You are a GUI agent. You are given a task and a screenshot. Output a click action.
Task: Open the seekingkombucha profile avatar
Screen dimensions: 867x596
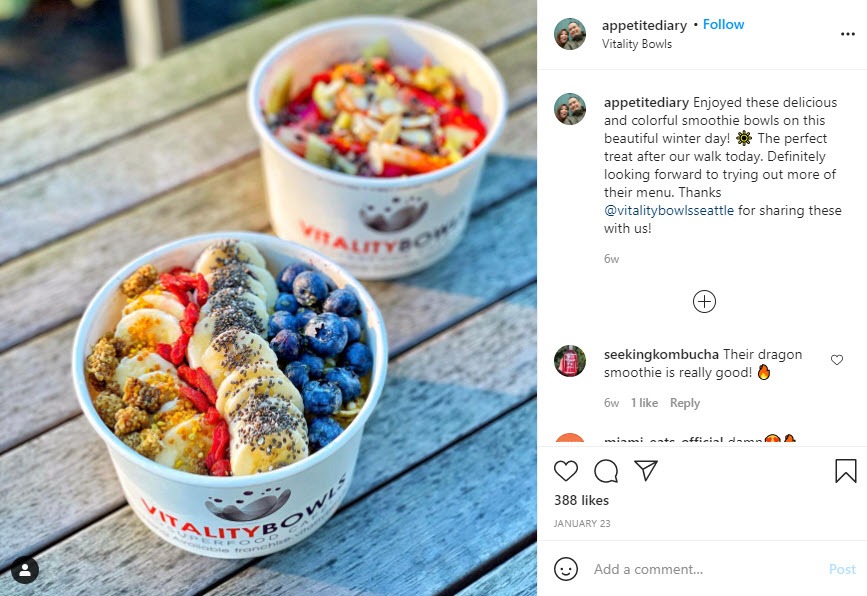pyautogui.click(x=570, y=361)
